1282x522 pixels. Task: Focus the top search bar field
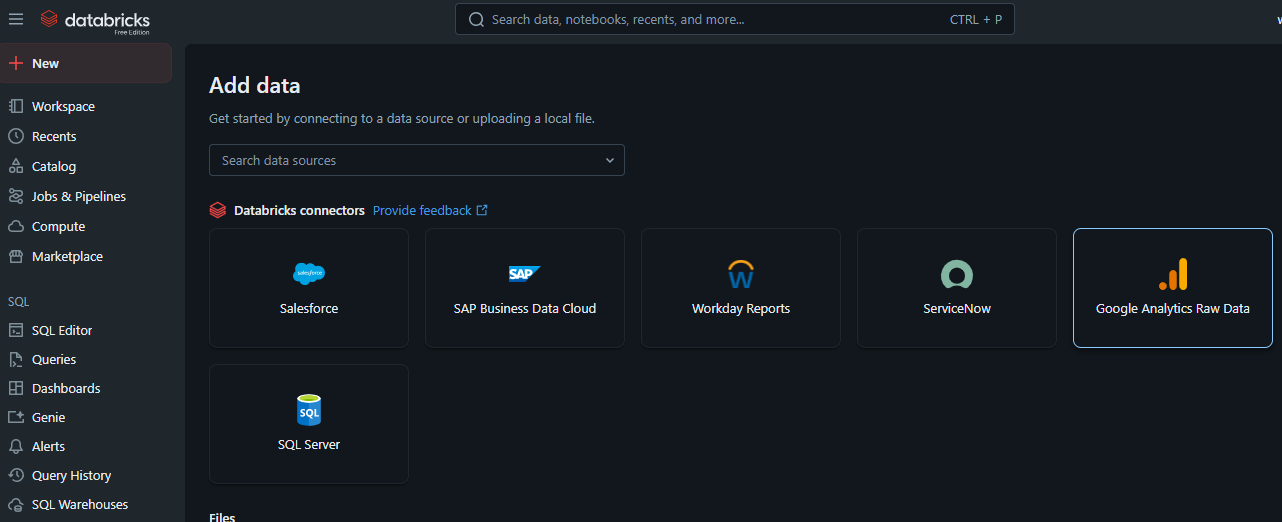735,19
